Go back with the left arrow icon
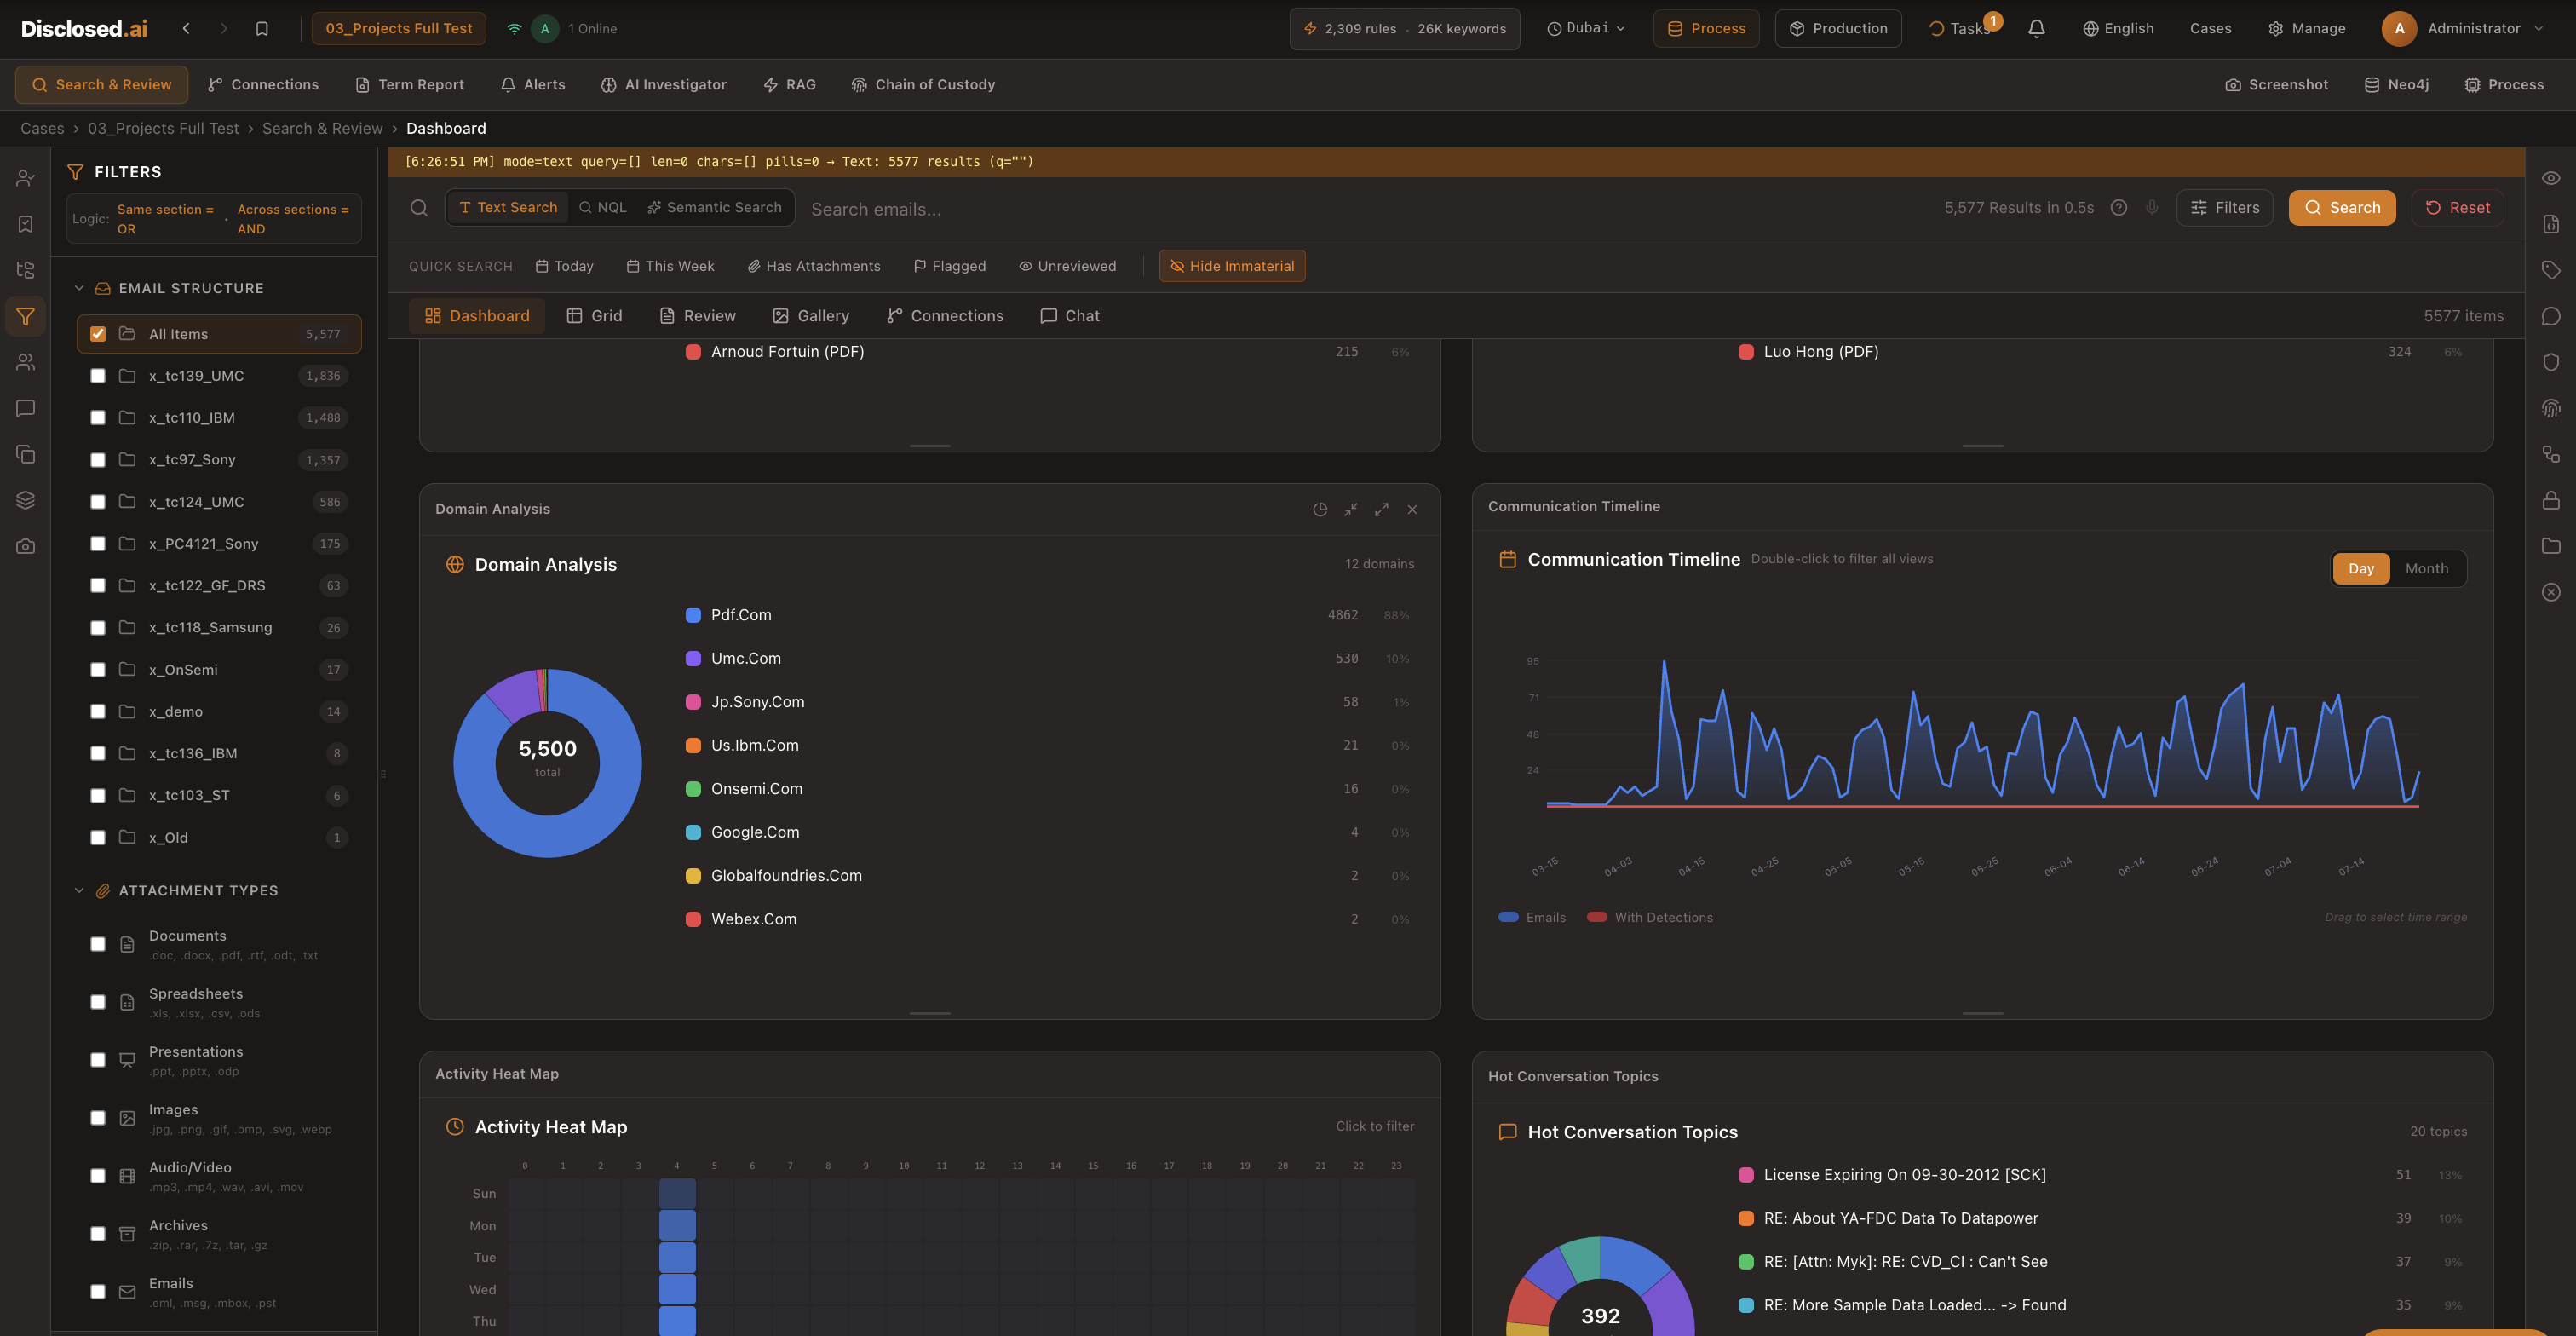This screenshot has width=2576, height=1336. coord(186,29)
